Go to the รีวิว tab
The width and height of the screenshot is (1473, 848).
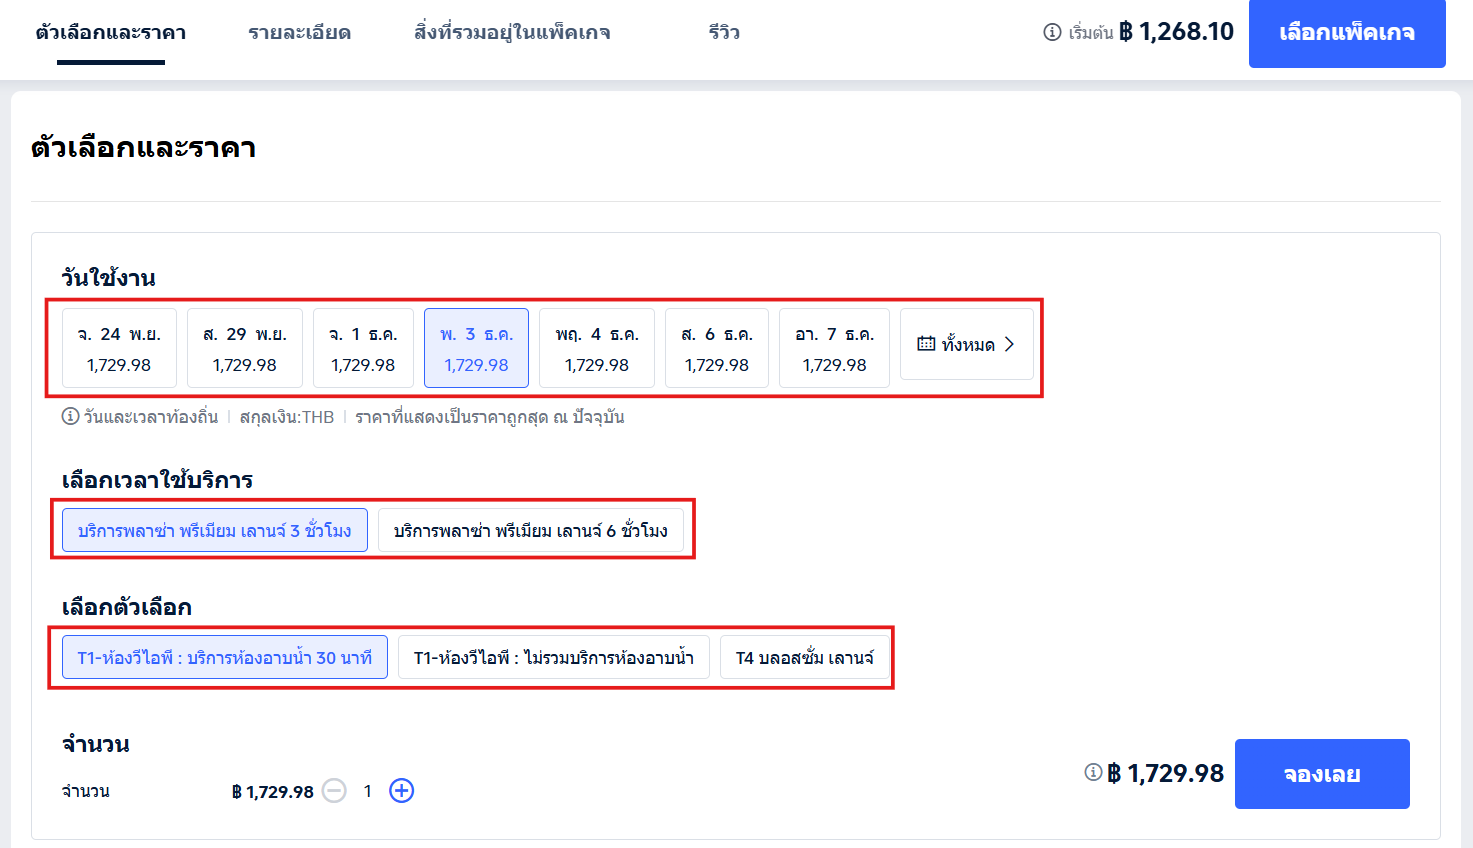pyautogui.click(x=724, y=33)
